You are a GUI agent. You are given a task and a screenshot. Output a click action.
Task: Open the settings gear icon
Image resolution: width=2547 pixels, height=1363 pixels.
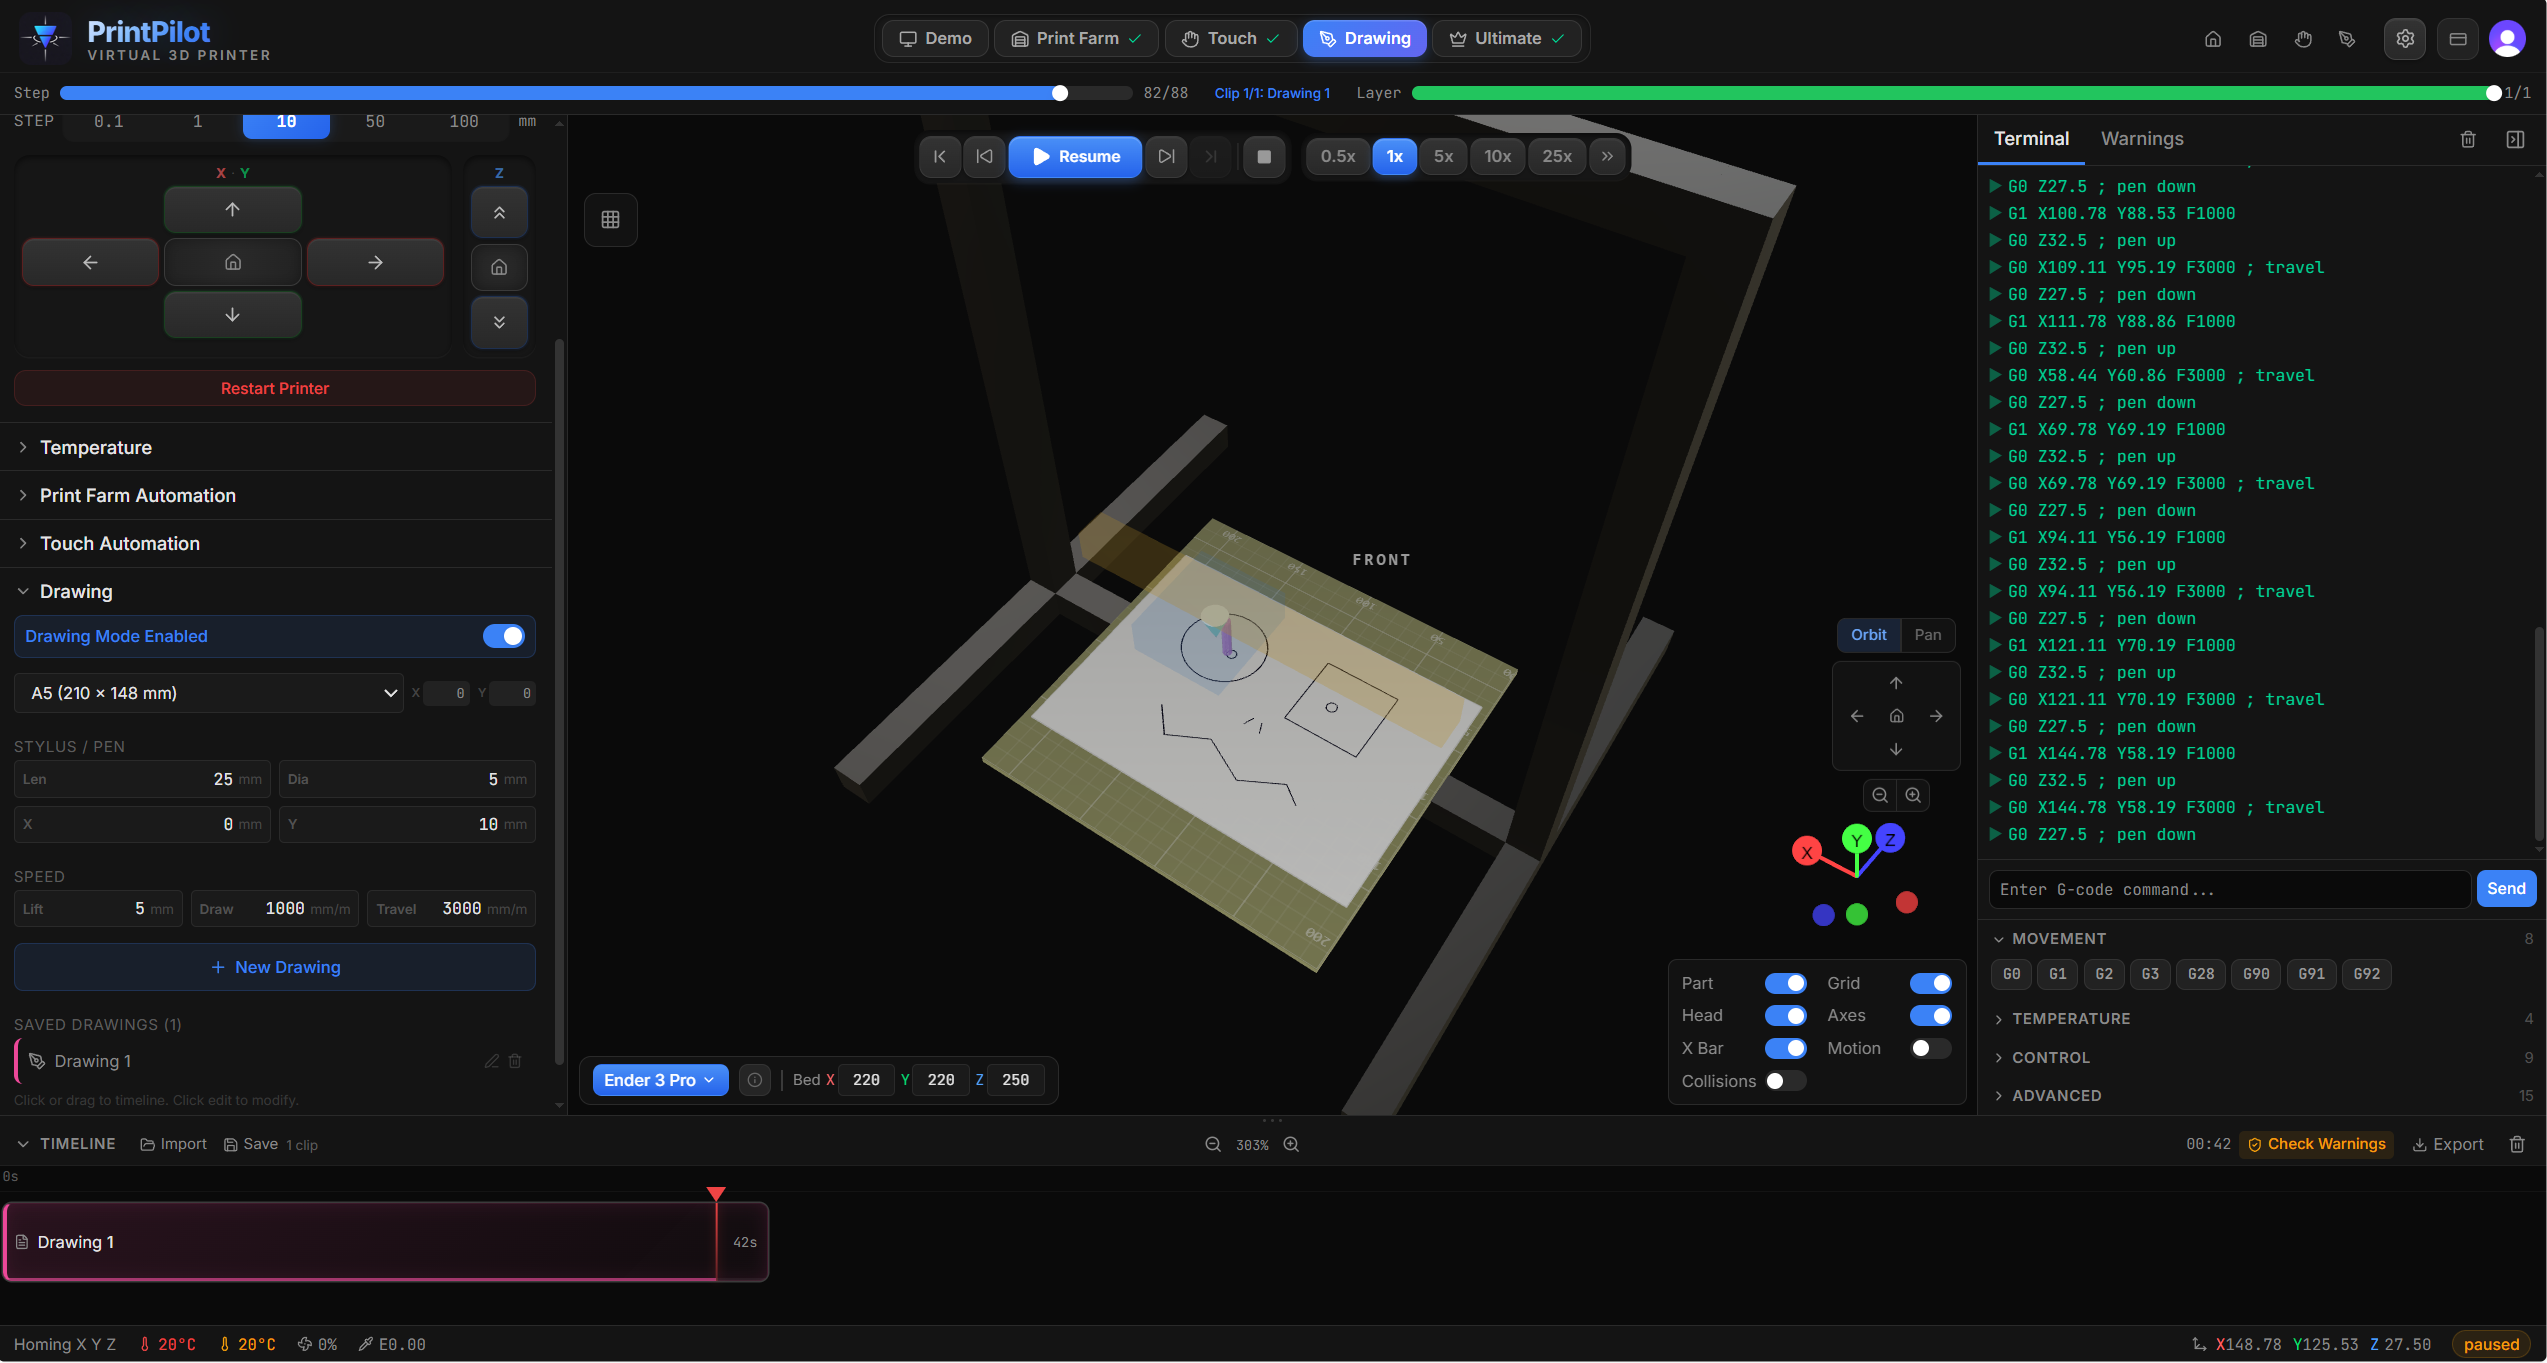pos(2405,38)
